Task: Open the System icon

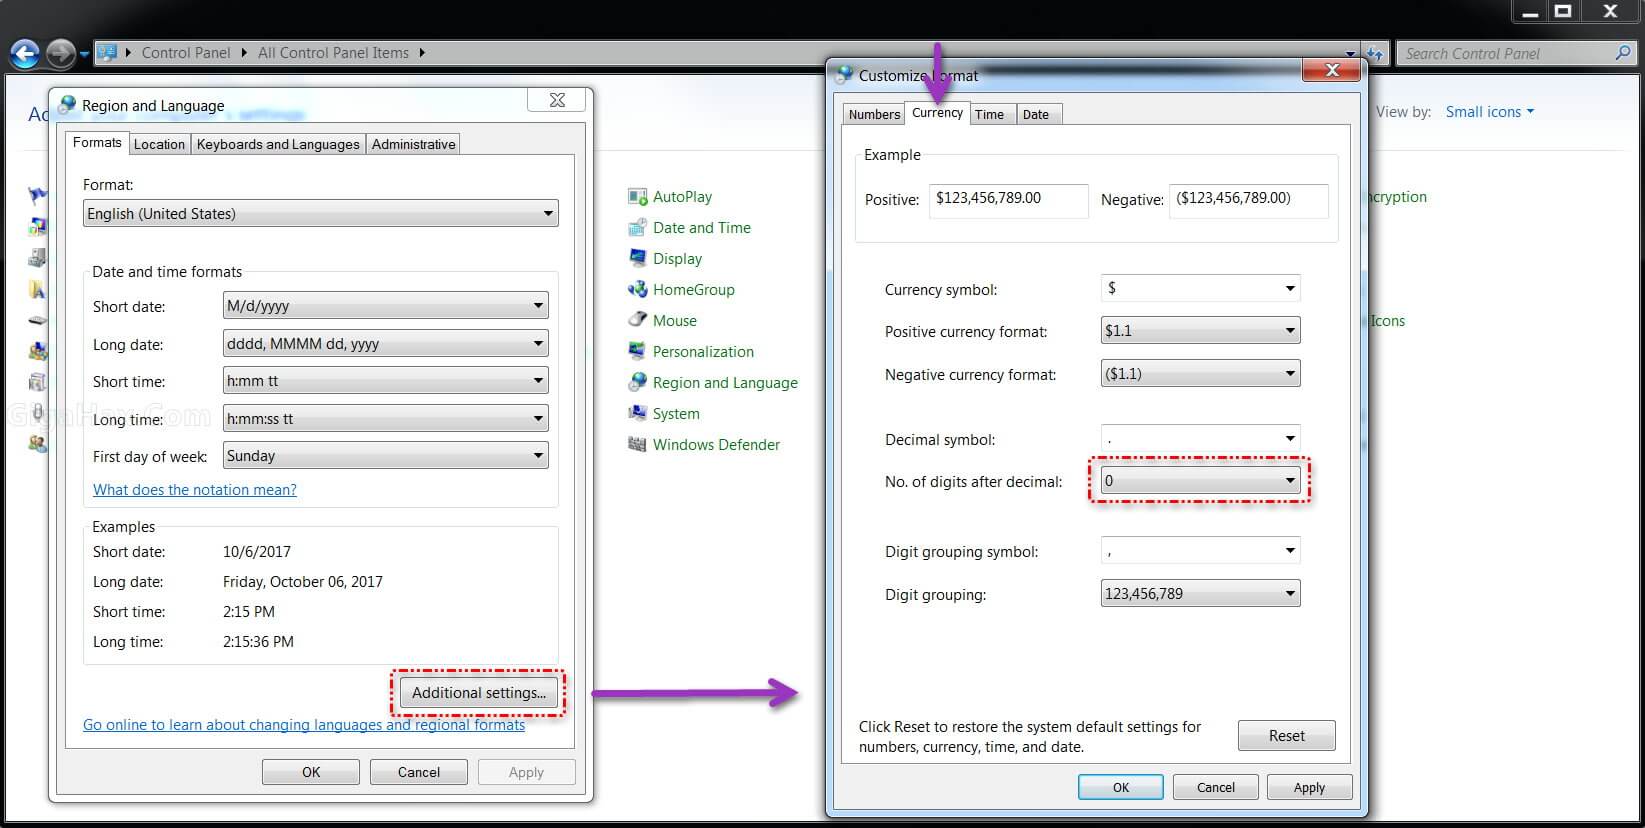Action: point(637,414)
